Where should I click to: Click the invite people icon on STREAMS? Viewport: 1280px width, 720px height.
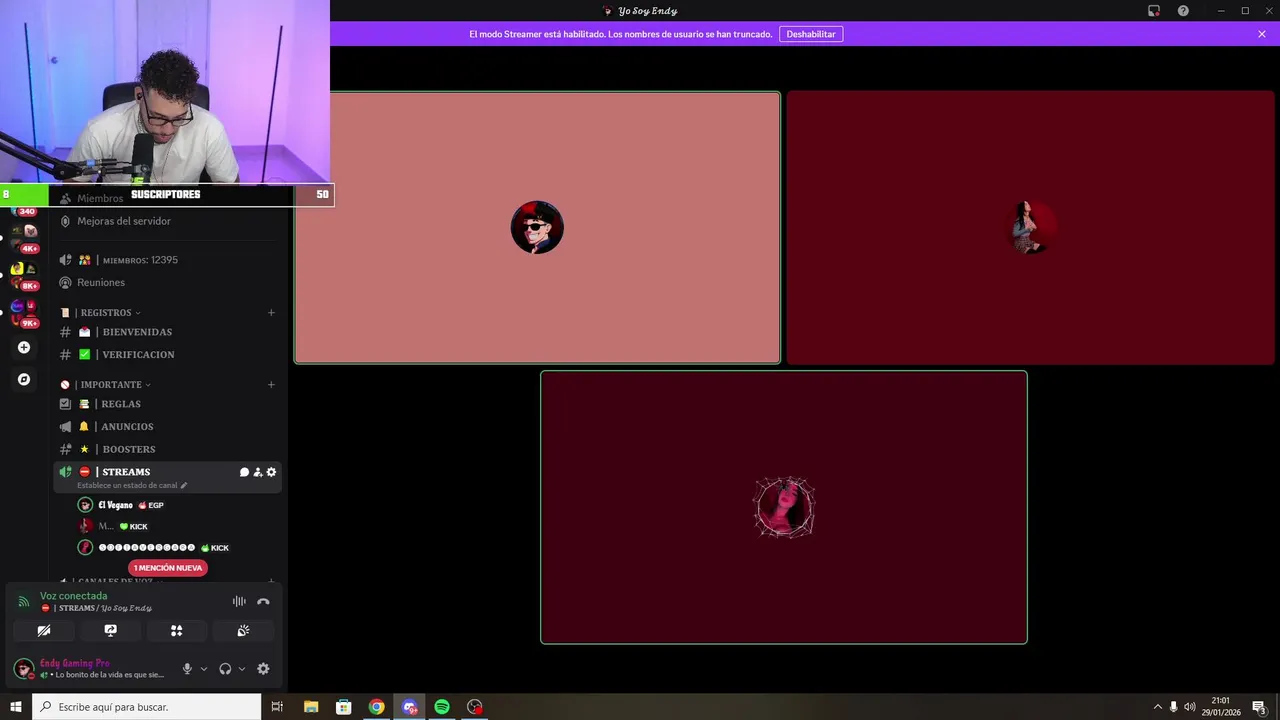257,472
